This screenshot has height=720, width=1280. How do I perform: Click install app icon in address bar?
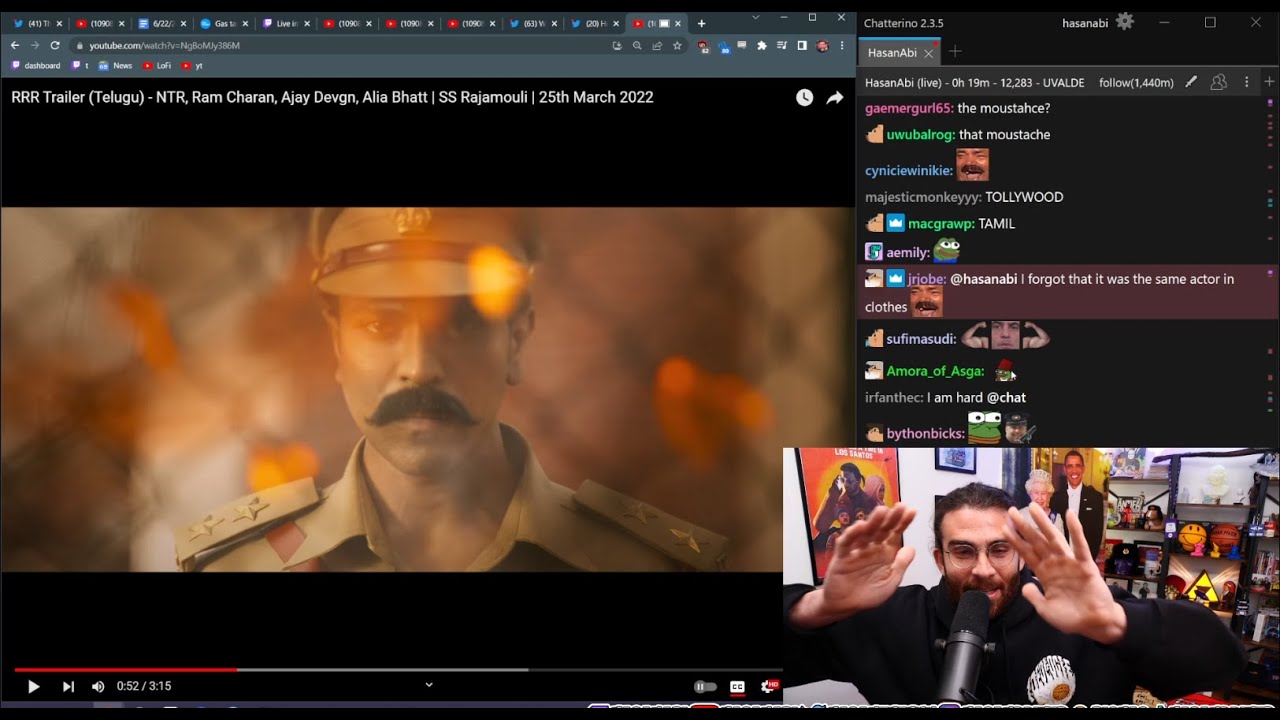pyautogui.click(x=617, y=45)
